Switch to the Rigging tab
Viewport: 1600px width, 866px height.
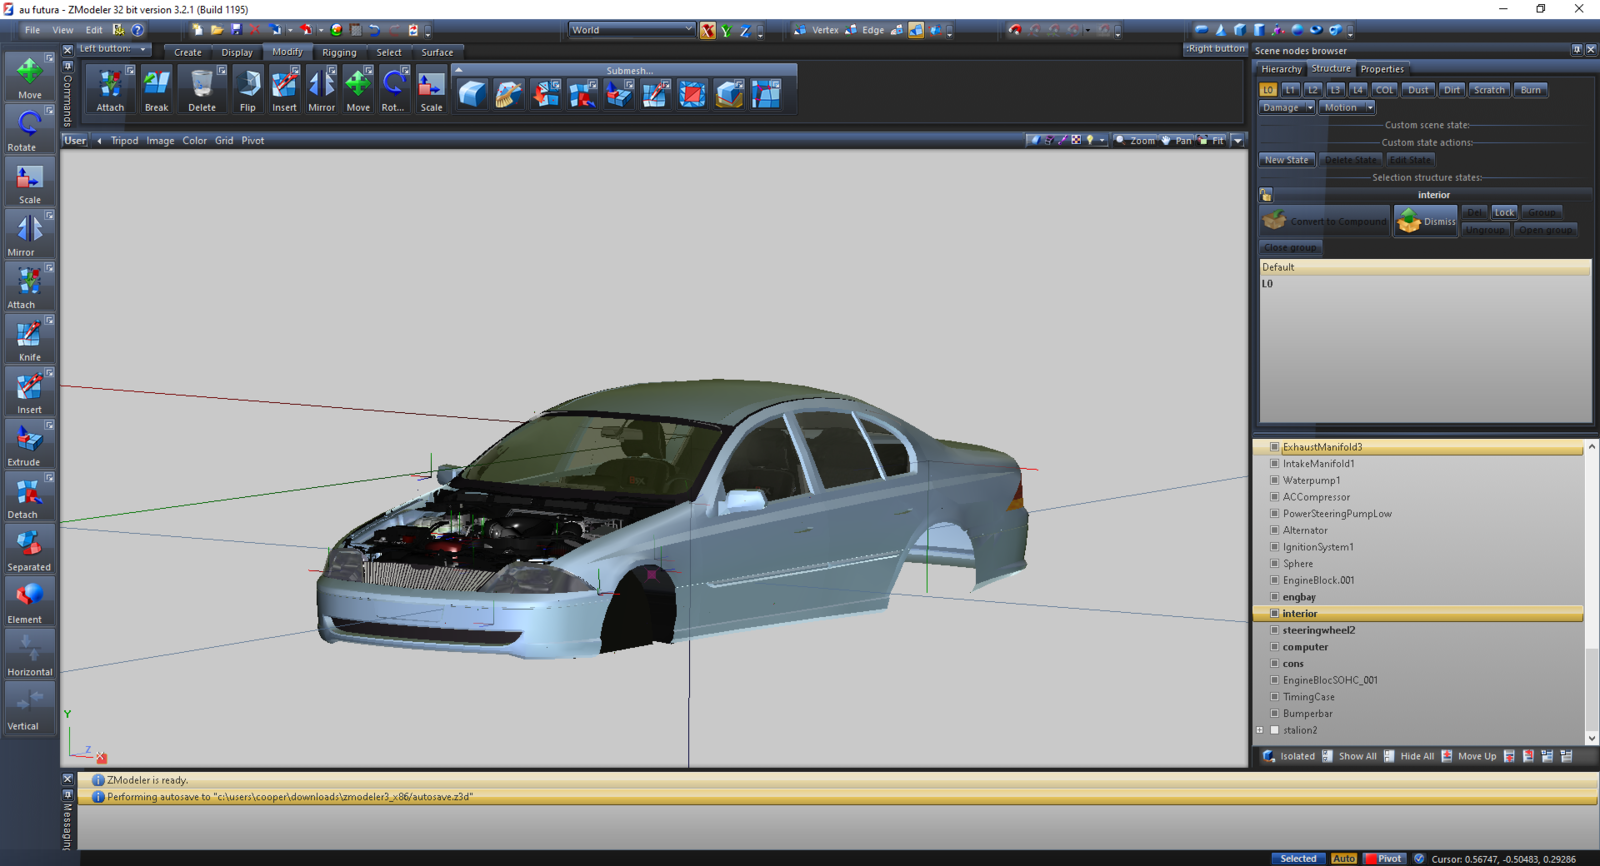point(339,52)
